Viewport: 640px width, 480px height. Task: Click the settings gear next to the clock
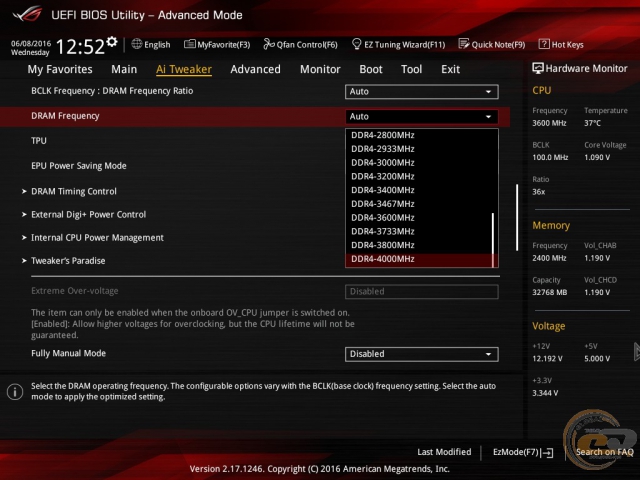tap(111, 42)
